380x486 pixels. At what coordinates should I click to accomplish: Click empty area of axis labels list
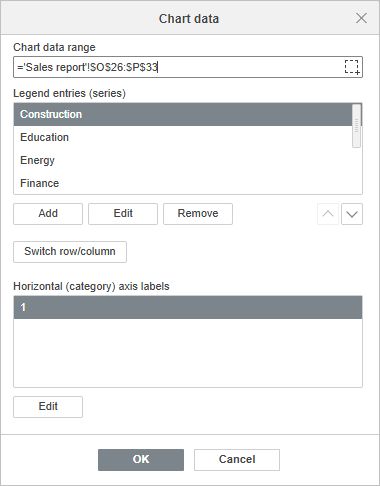click(x=188, y=353)
